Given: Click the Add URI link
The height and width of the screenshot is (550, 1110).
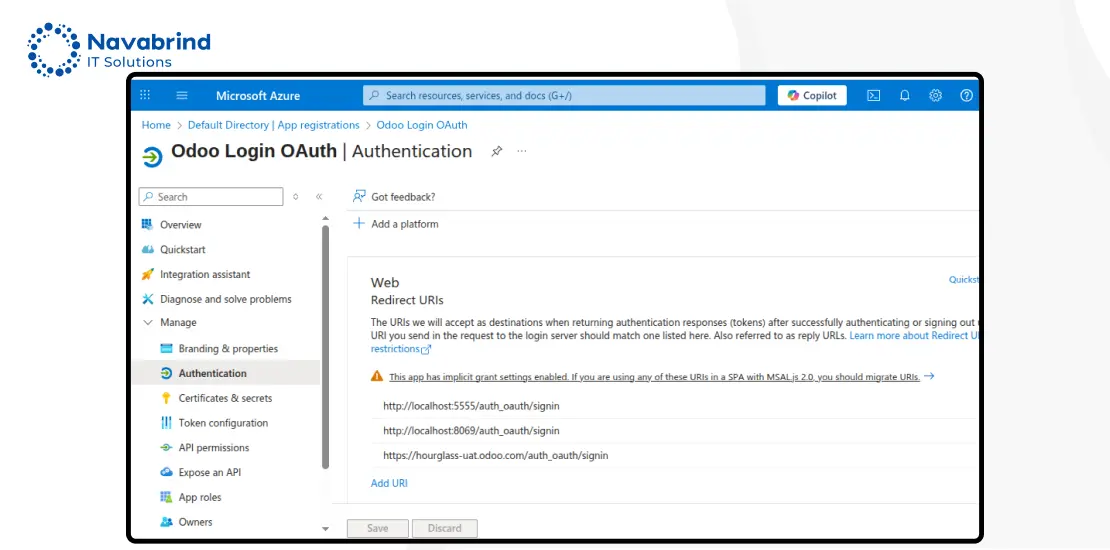Looking at the screenshot, I should point(389,483).
